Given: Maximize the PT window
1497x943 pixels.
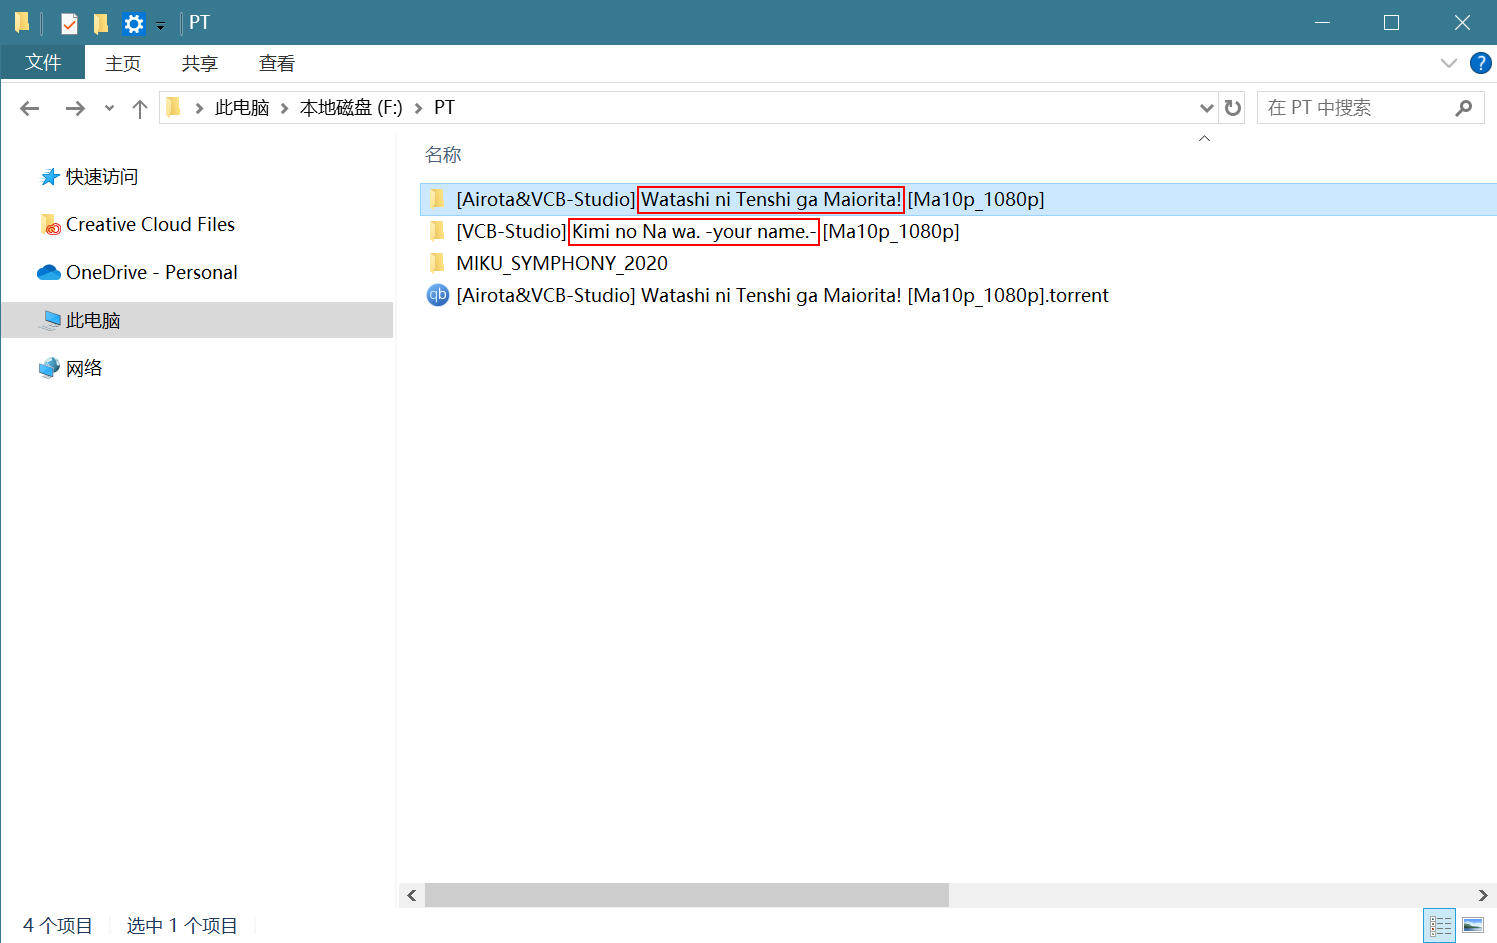Looking at the screenshot, I should click(1391, 22).
